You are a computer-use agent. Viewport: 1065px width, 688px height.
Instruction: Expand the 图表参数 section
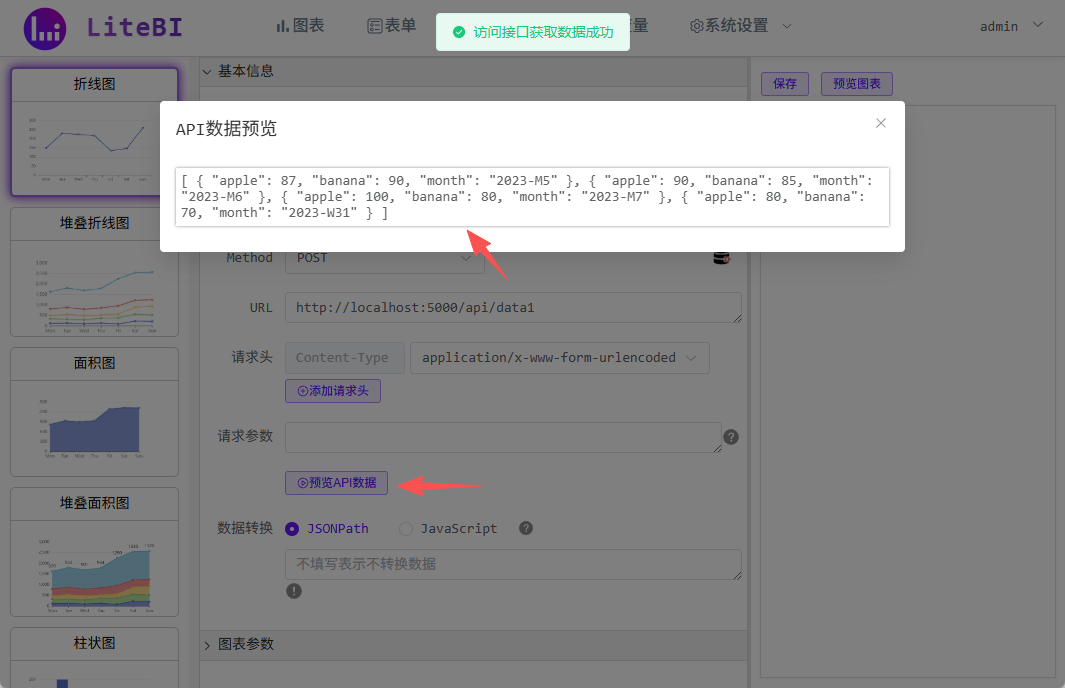(x=206, y=643)
